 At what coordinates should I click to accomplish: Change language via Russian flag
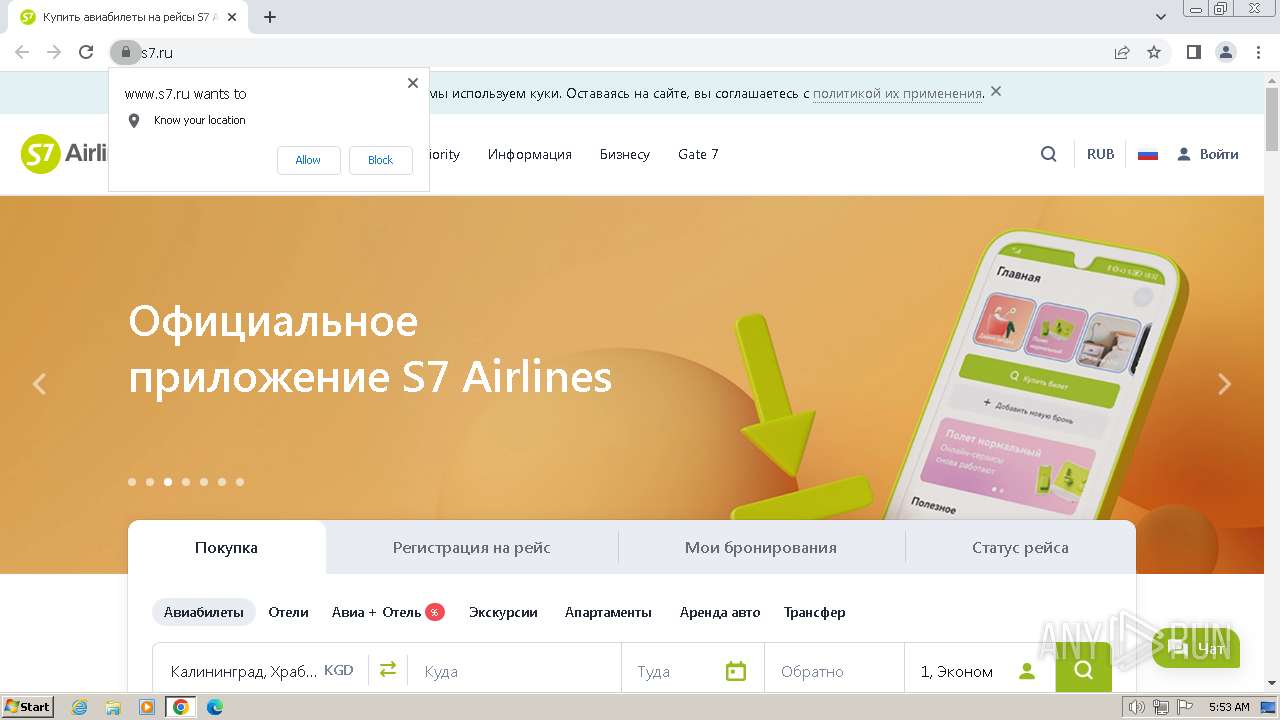[x=1148, y=154]
